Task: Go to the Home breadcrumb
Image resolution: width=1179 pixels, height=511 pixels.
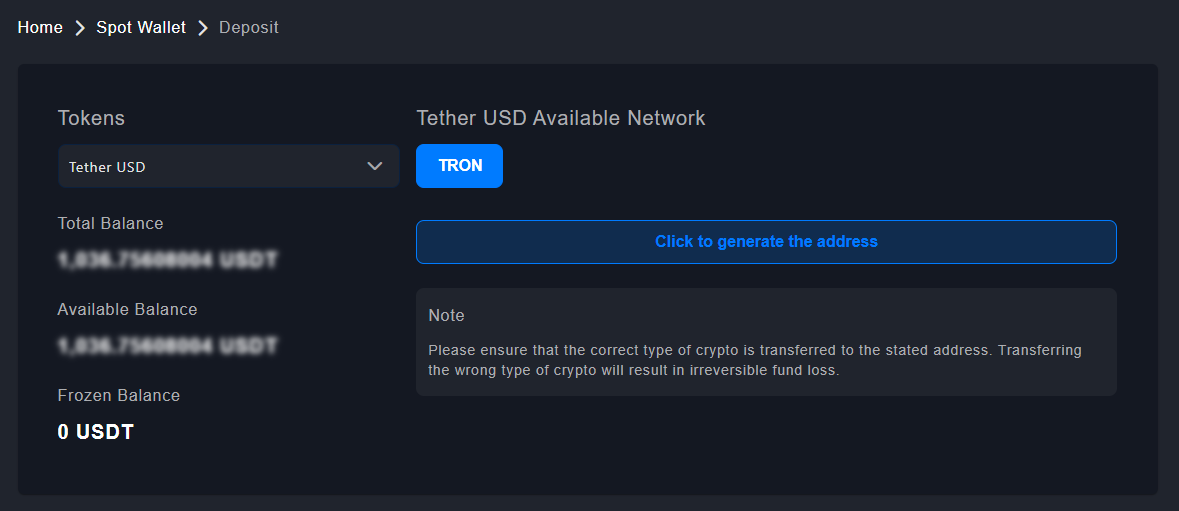Action: tap(40, 28)
